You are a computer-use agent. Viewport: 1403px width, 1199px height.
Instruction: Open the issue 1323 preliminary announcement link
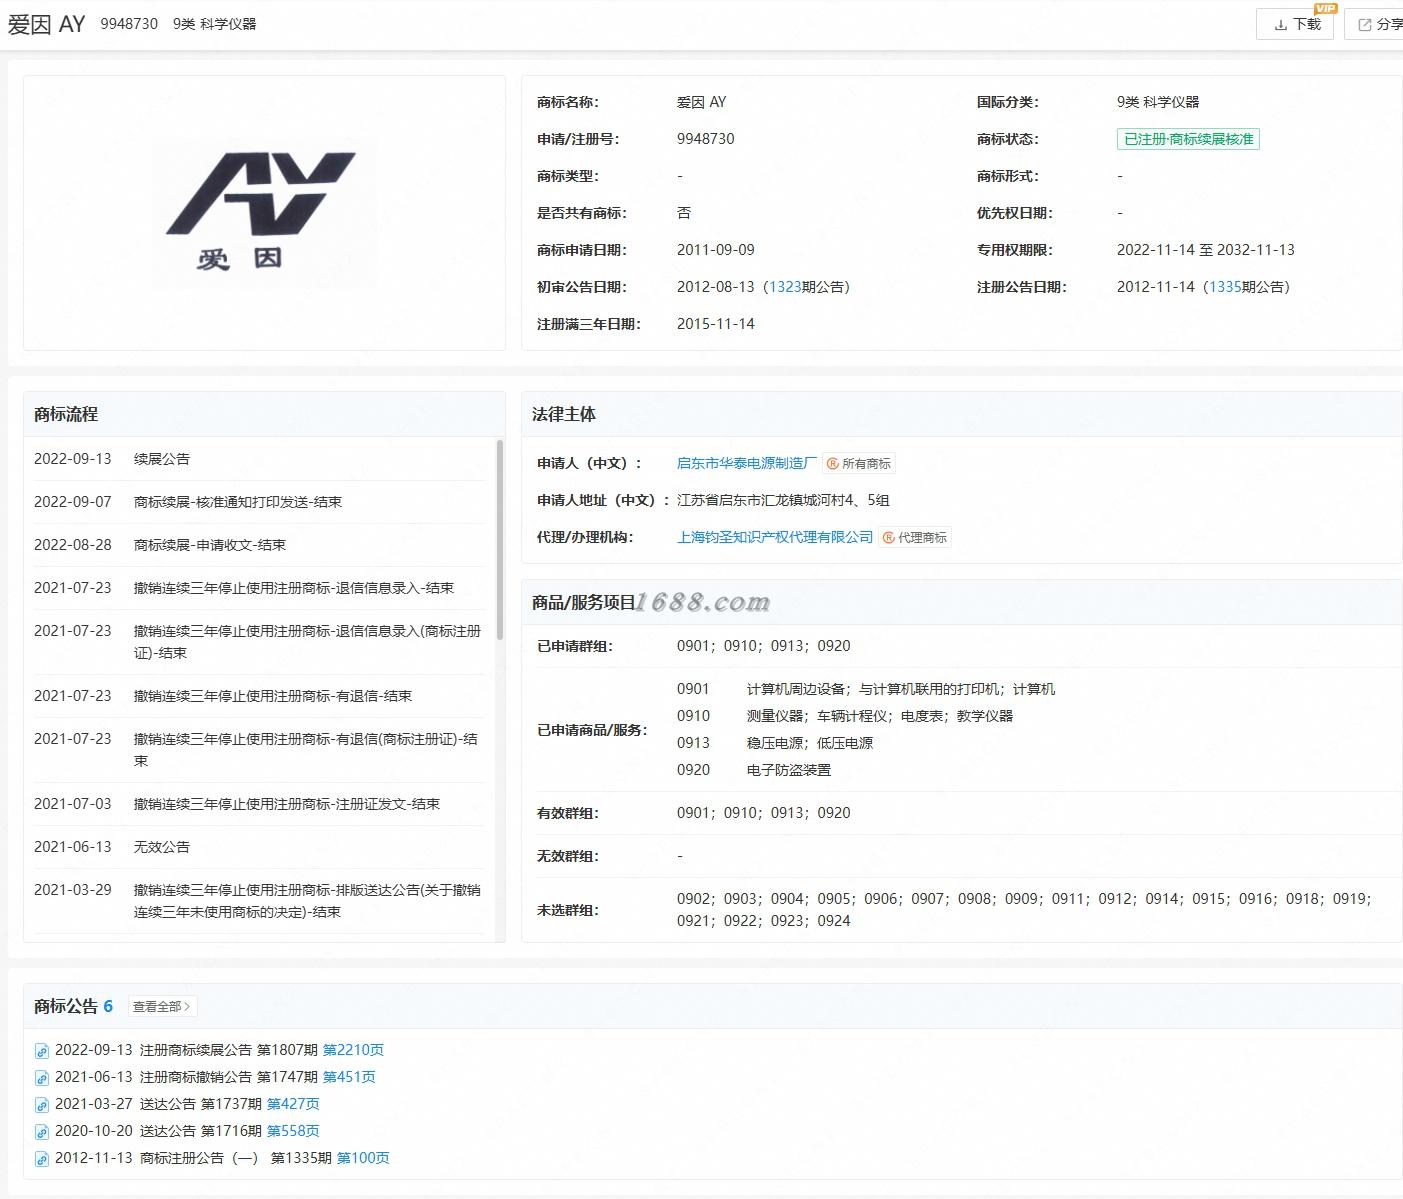point(785,287)
